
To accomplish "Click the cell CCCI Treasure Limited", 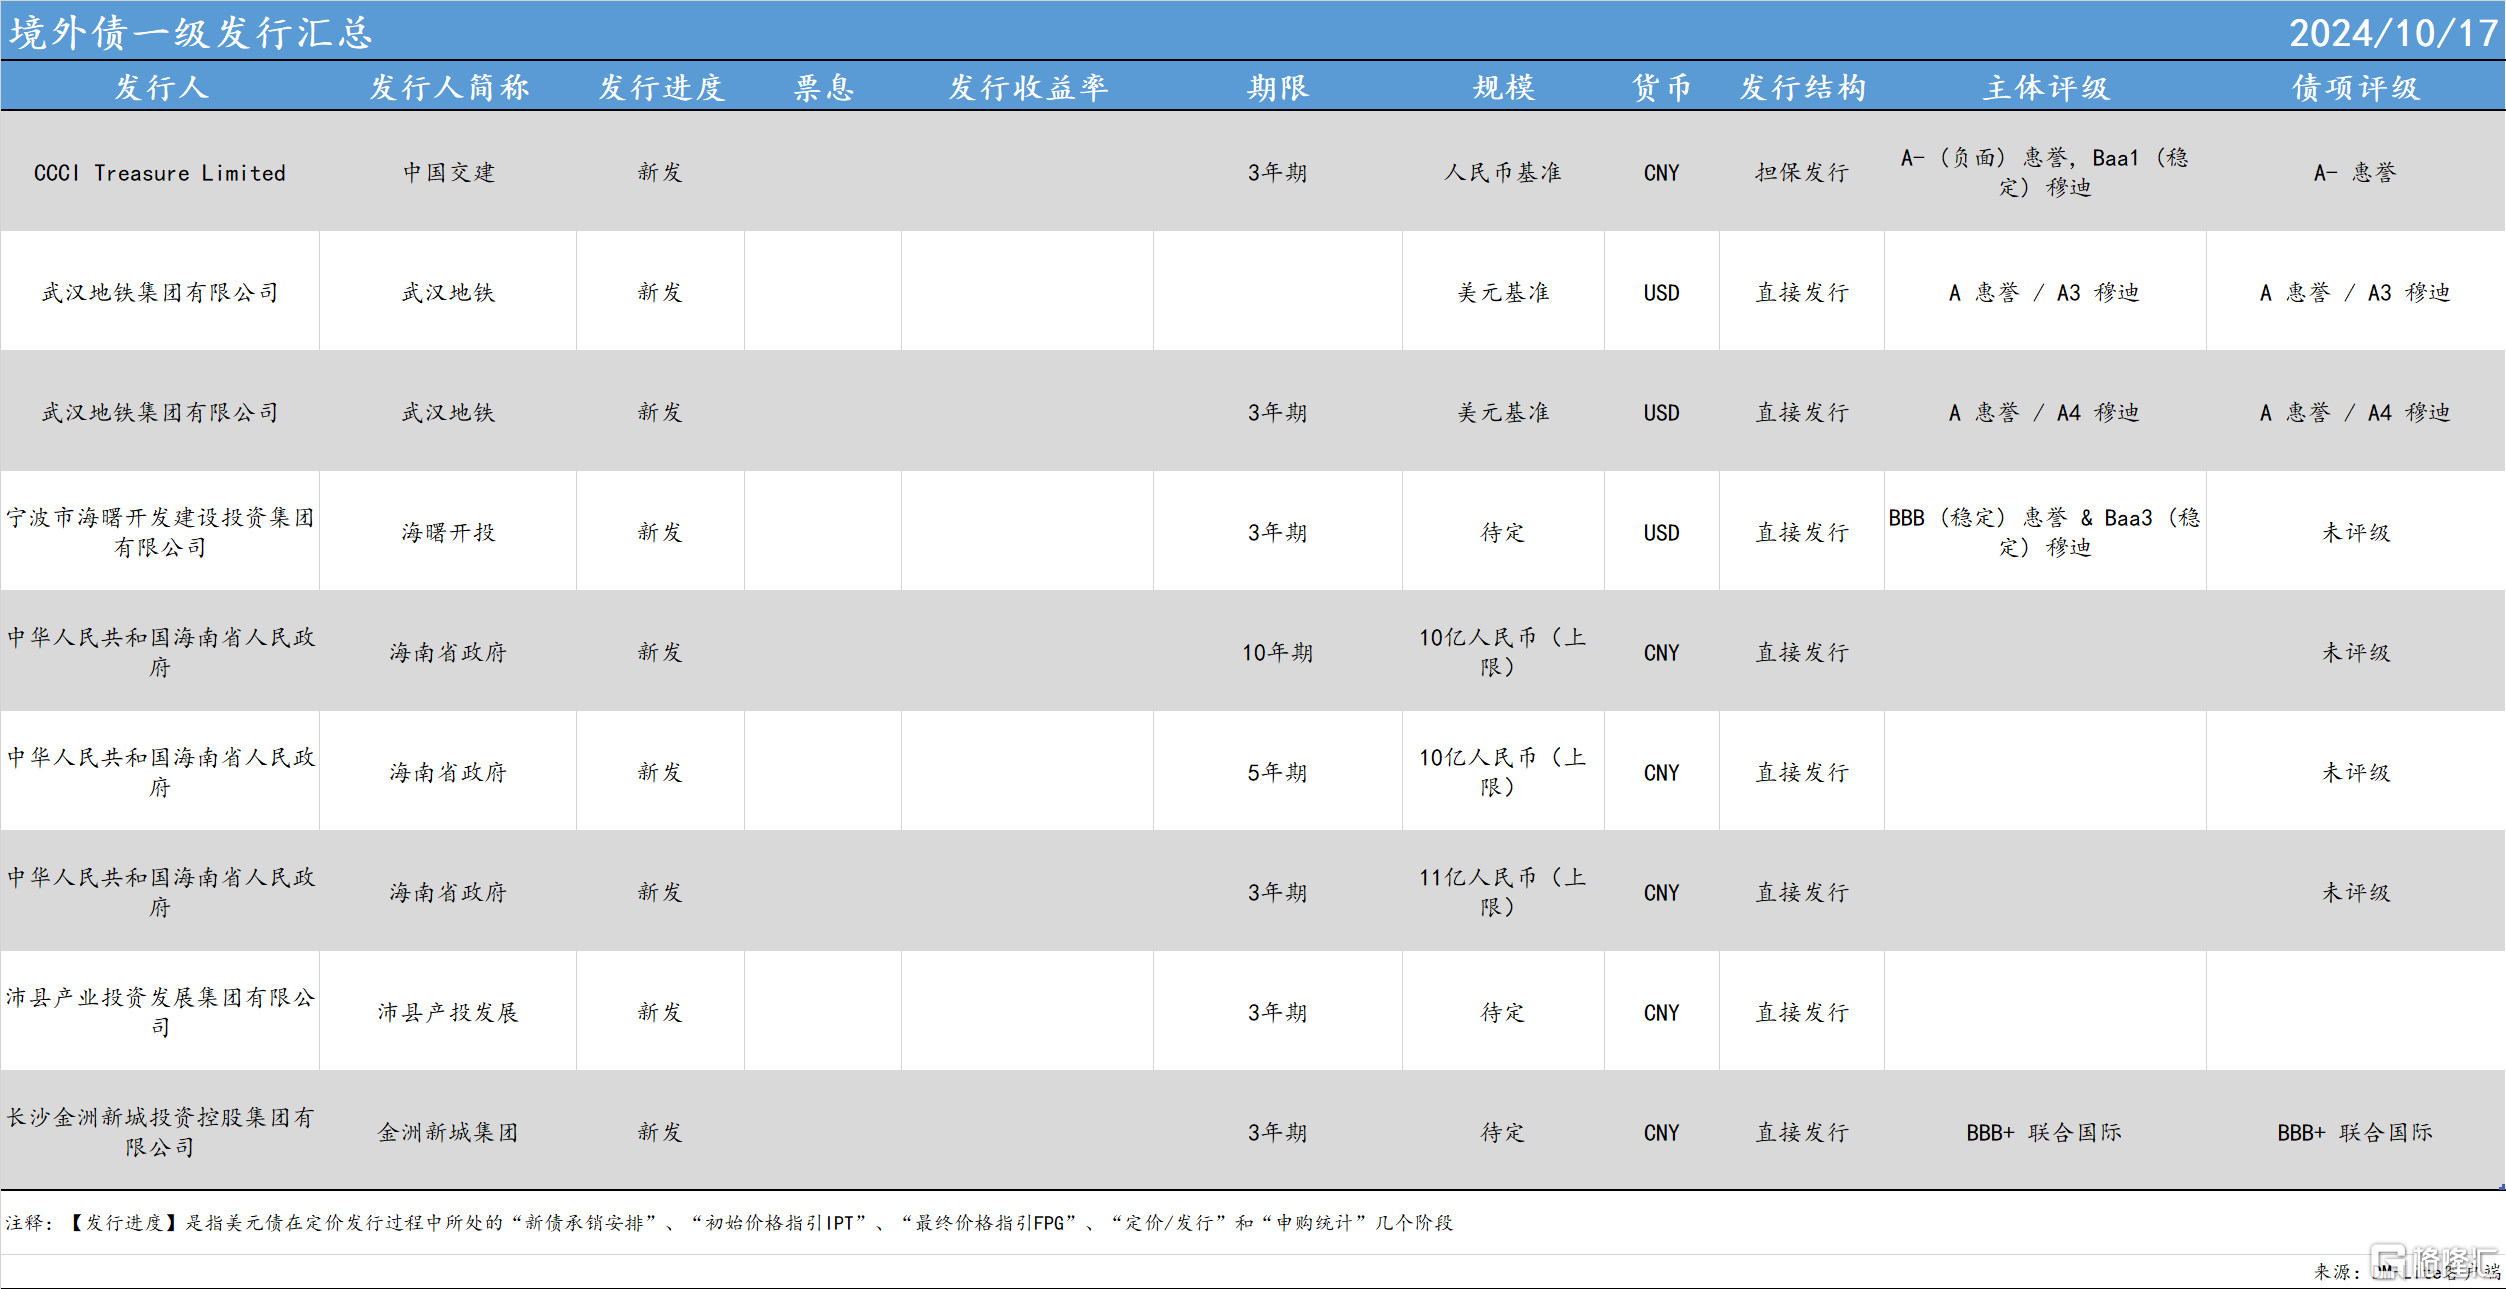I will click(x=160, y=172).
